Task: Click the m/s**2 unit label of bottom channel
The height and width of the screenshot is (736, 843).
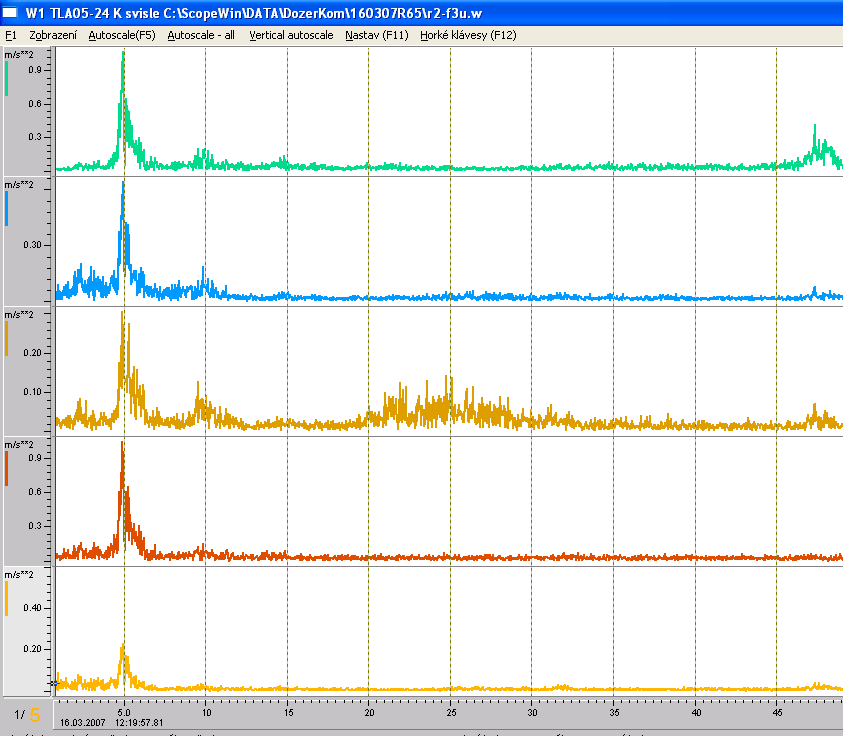Action: click(19, 575)
